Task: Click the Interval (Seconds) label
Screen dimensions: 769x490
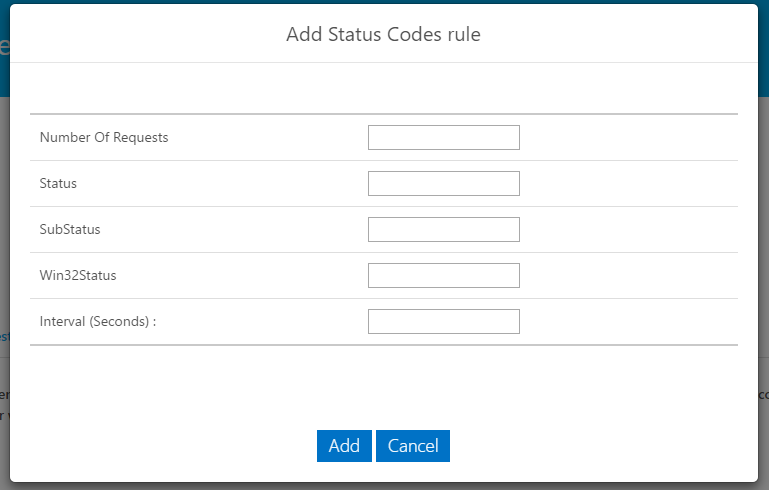Action: coord(98,322)
